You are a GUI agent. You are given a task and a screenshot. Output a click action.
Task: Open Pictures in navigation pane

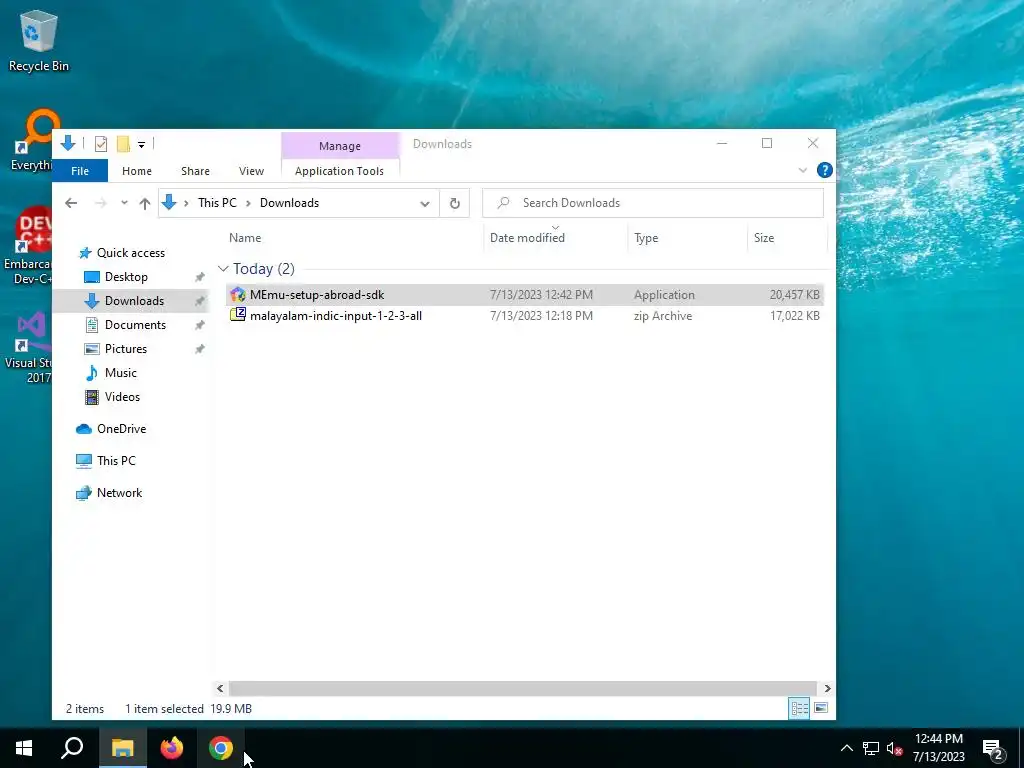coord(125,349)
